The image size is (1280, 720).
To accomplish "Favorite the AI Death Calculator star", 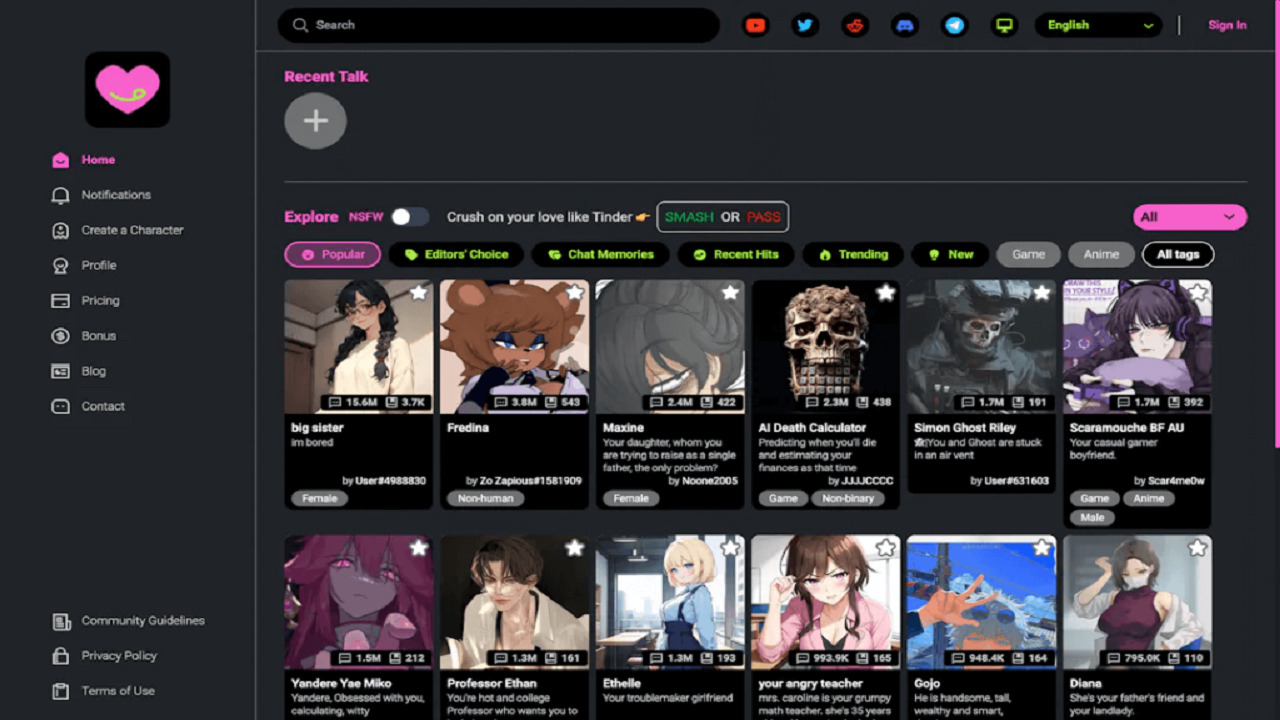I will click(x=886, y=292).
